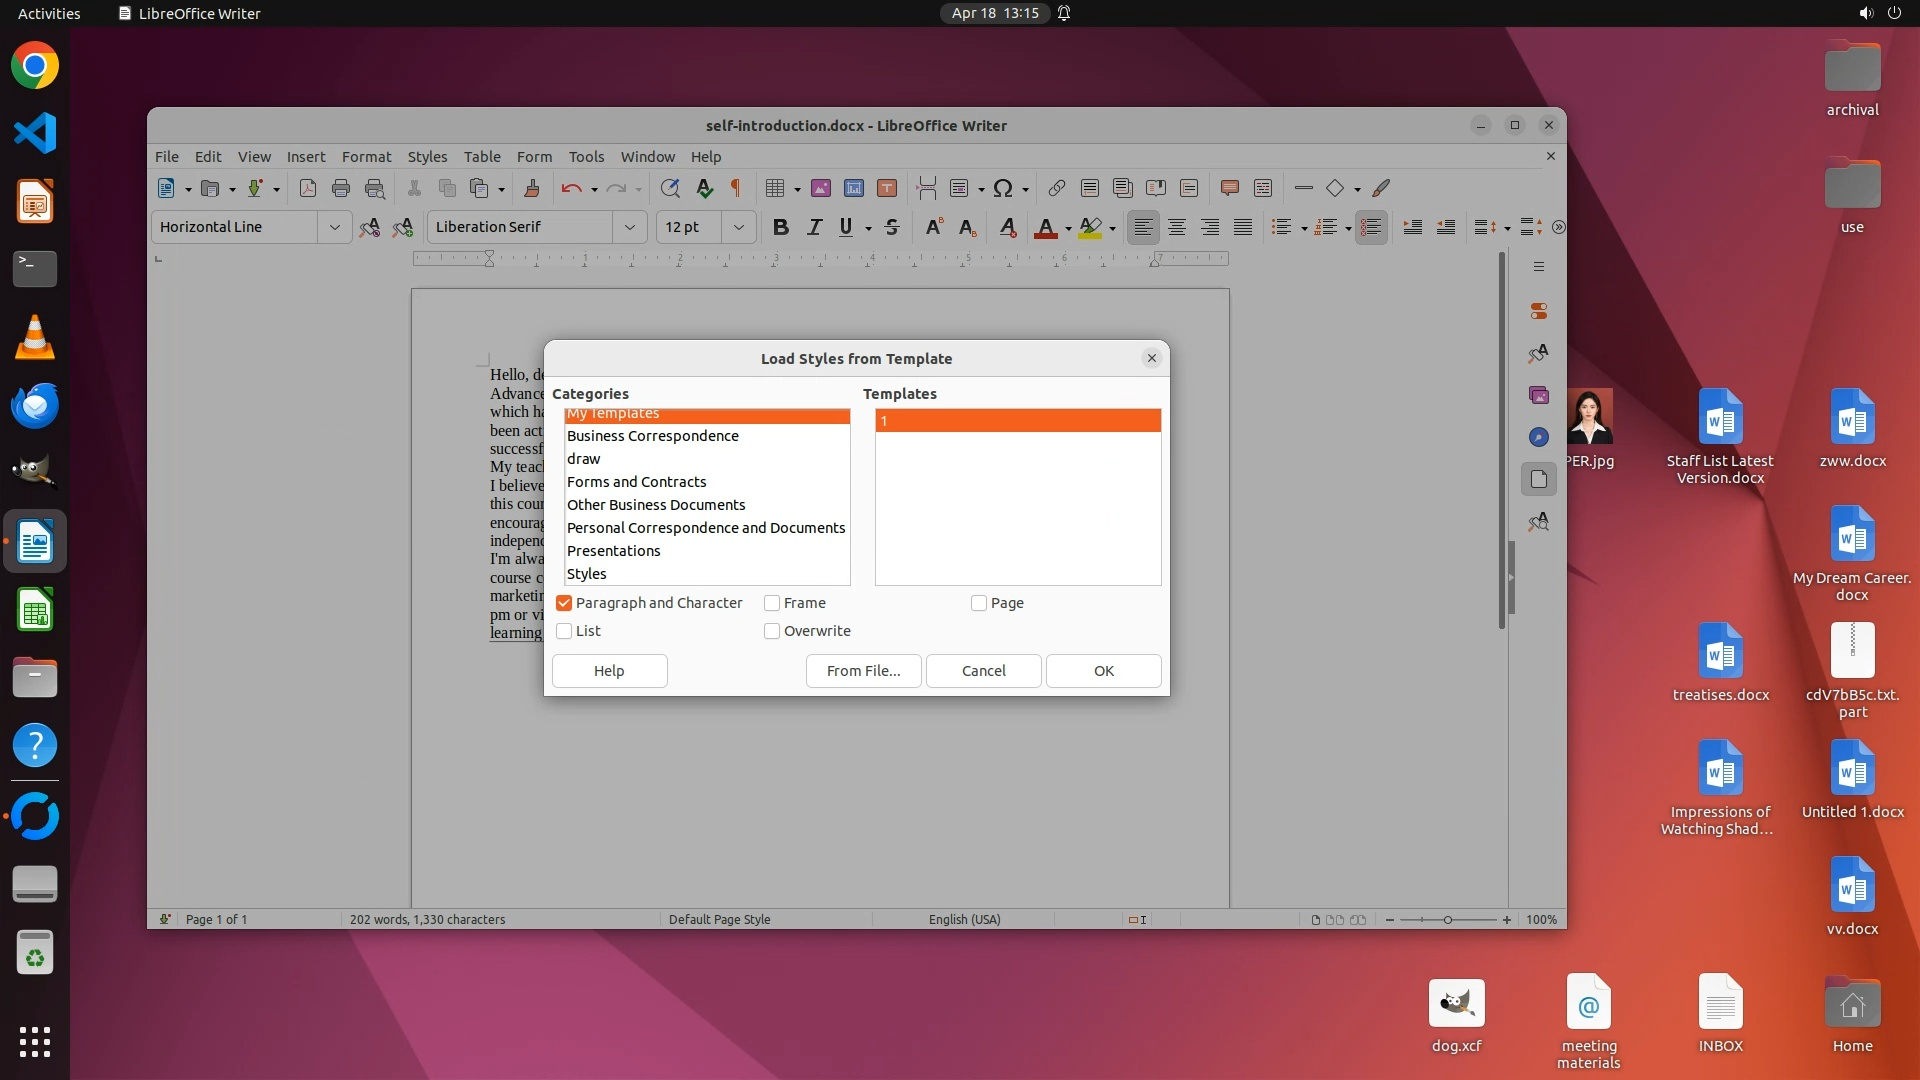Open the Navigator sidebar compass icon
1920x1080 pixels.
tap(1538, 437)
